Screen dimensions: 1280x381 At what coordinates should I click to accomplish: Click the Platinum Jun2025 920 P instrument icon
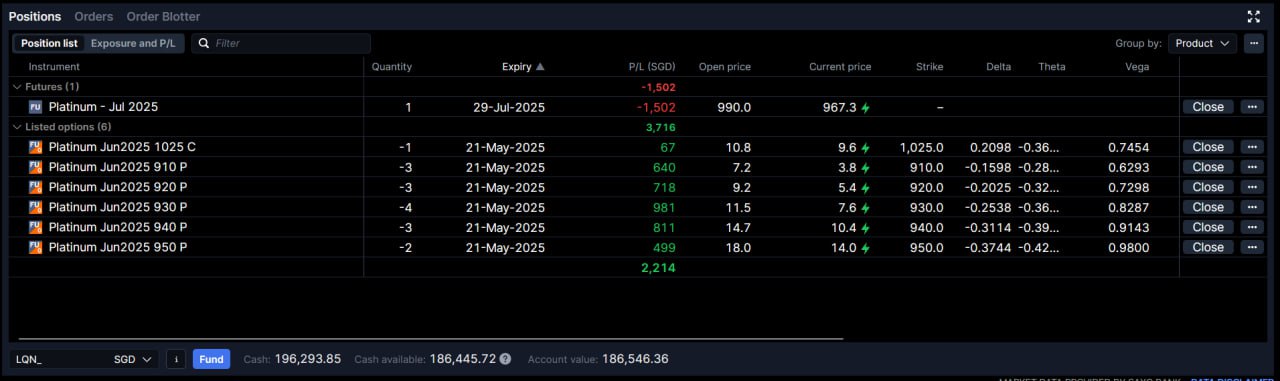pos(35,187)
